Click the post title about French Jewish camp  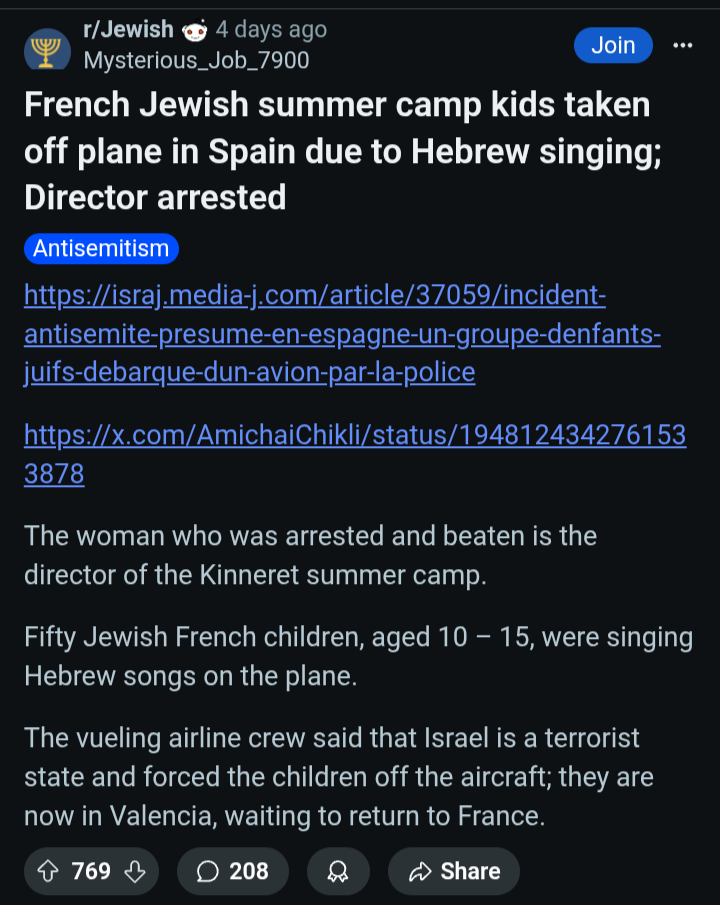343,151
